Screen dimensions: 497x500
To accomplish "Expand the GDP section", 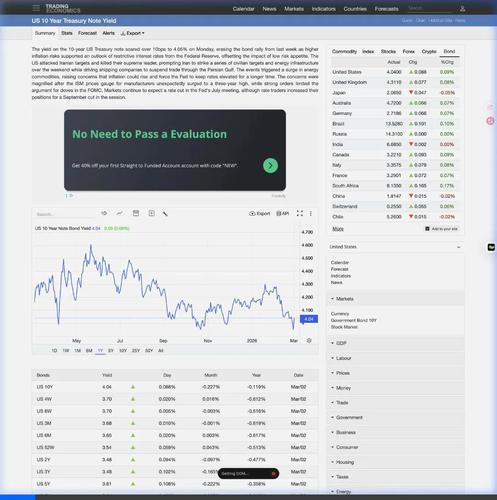I will point(395,343).
